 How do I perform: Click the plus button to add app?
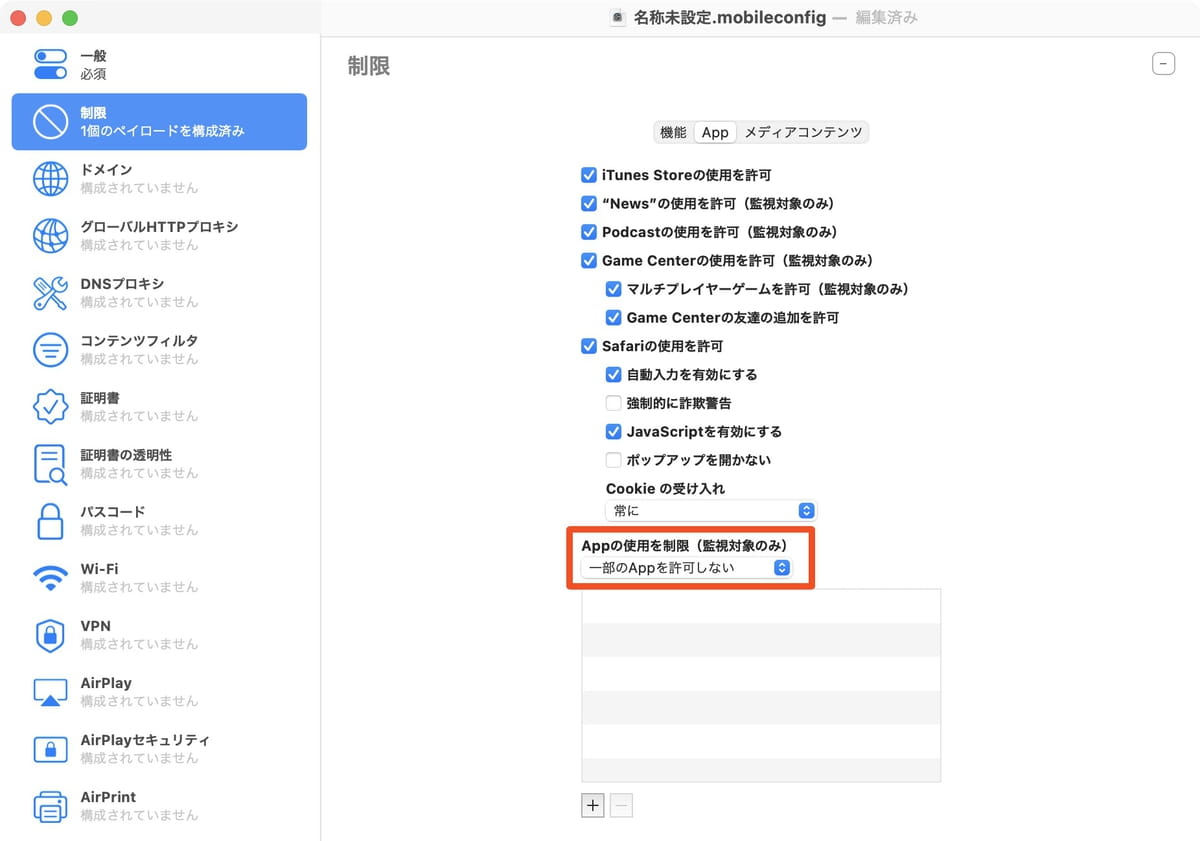[593, 805]
